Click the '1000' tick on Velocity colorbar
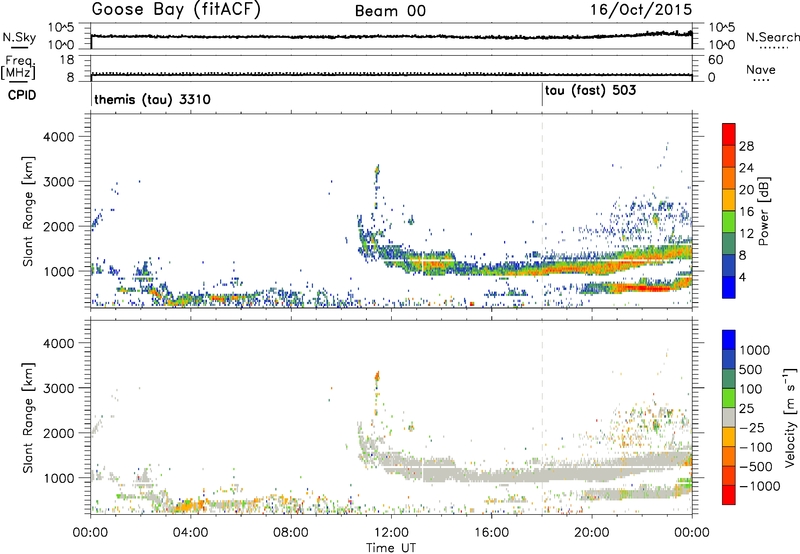800x554 pixels. (754, 350)
